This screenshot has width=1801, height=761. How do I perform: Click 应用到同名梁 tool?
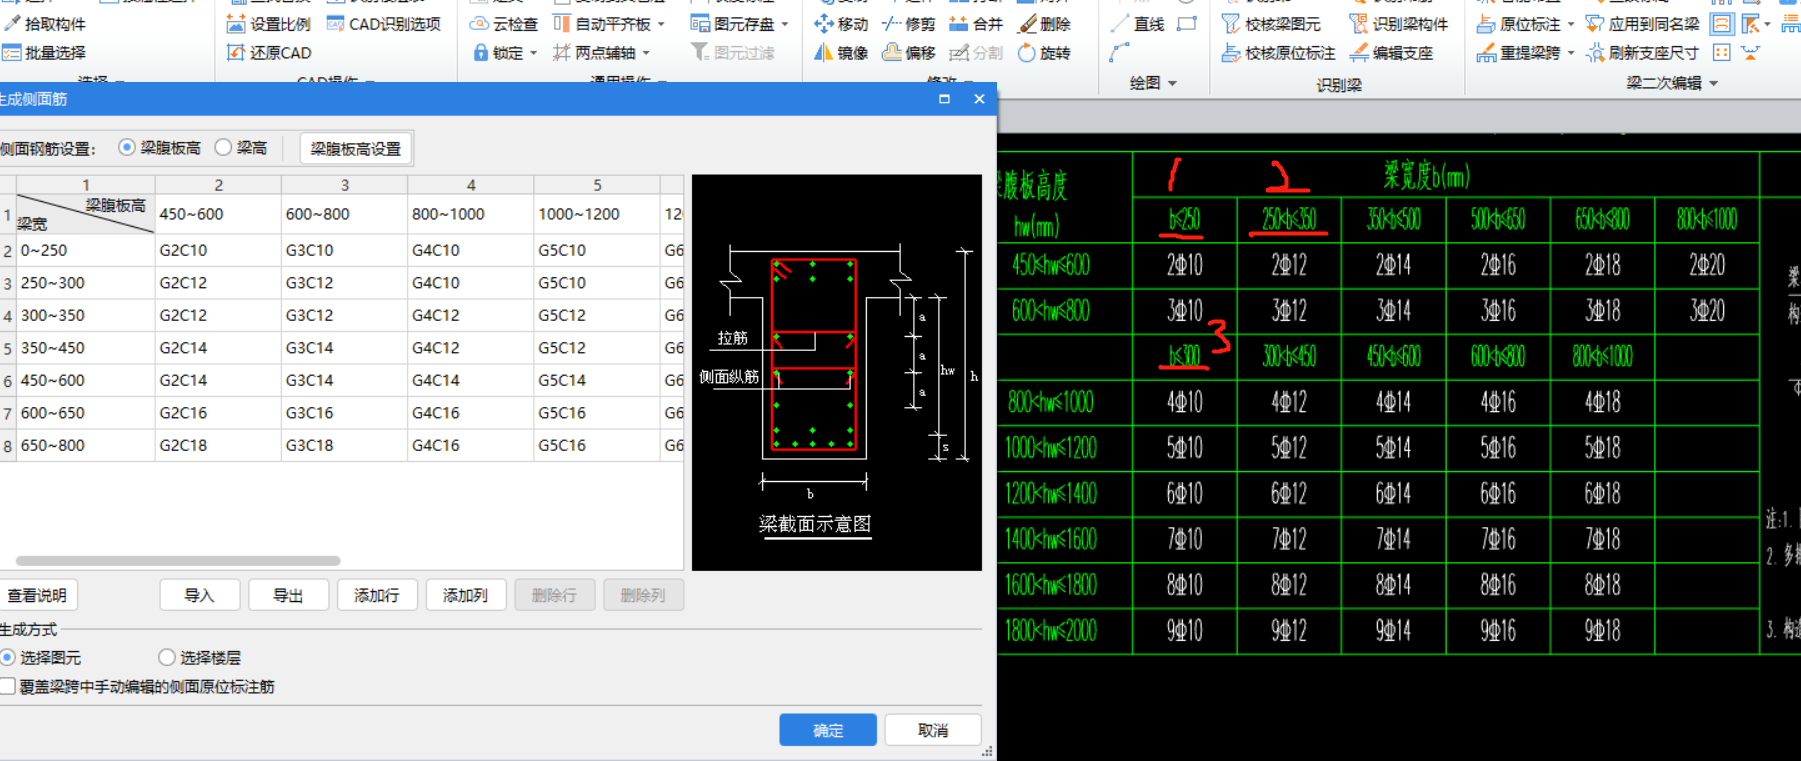click(x=1643, y=24)
